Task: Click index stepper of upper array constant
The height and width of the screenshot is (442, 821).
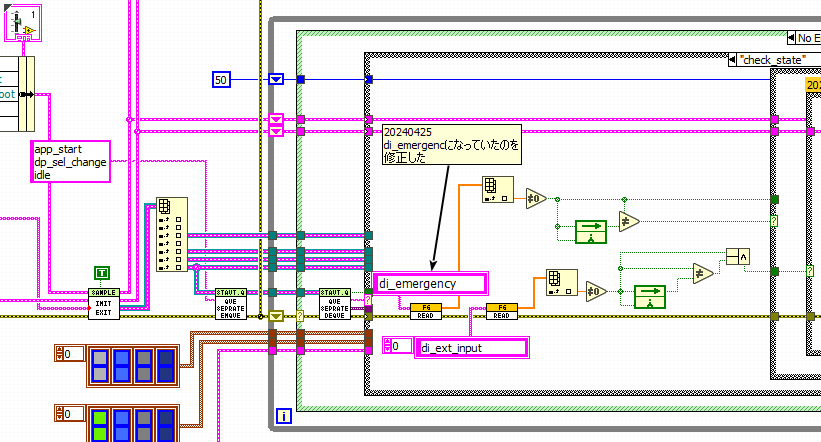Action: 59,354
